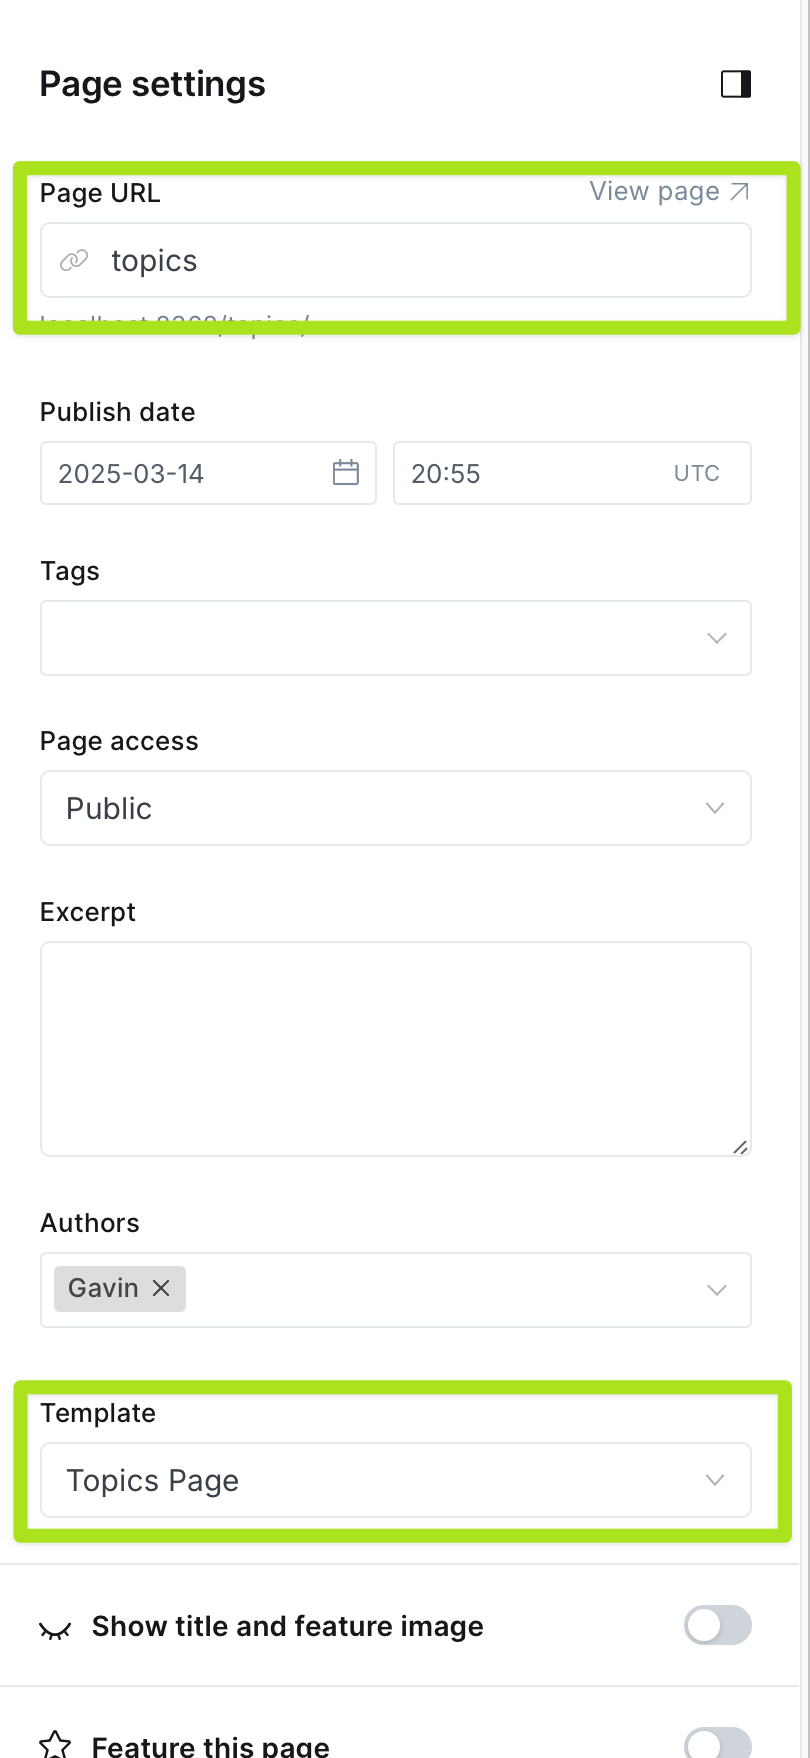Click the Page URL topics input field
The height and width of the screenshot is (1758, 810).
pos(420,261)
